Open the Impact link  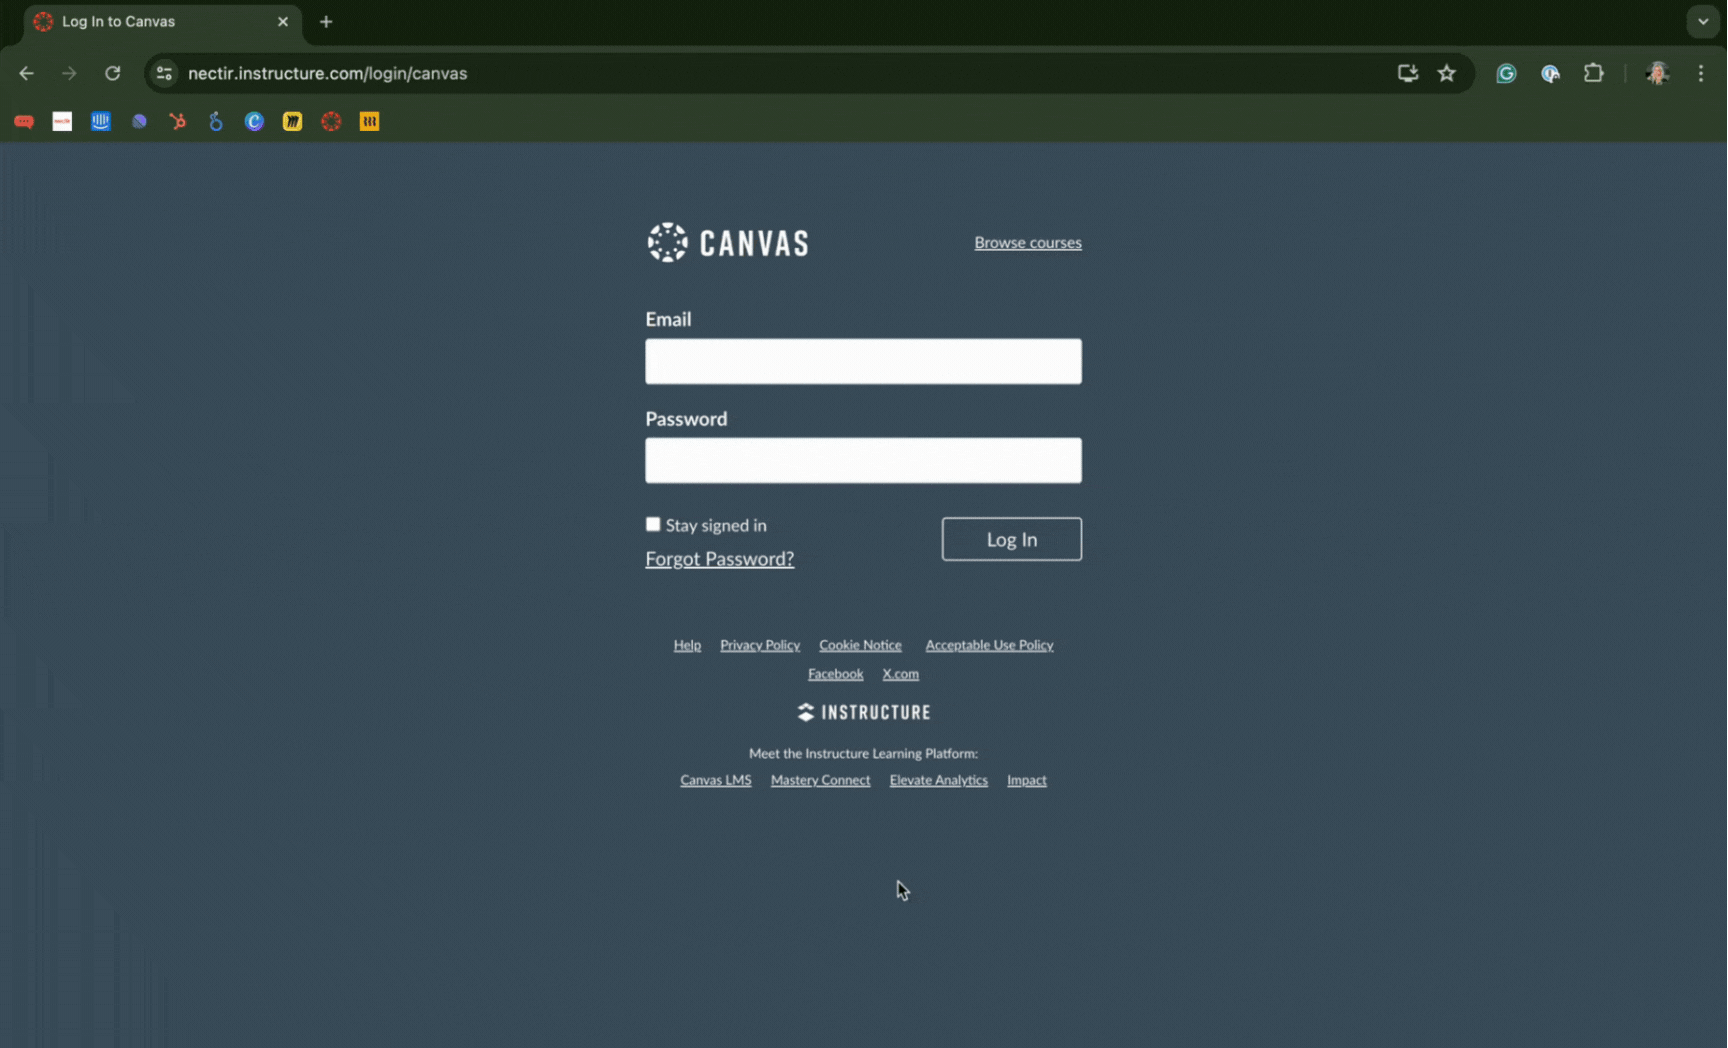[x=1026, y=780]
